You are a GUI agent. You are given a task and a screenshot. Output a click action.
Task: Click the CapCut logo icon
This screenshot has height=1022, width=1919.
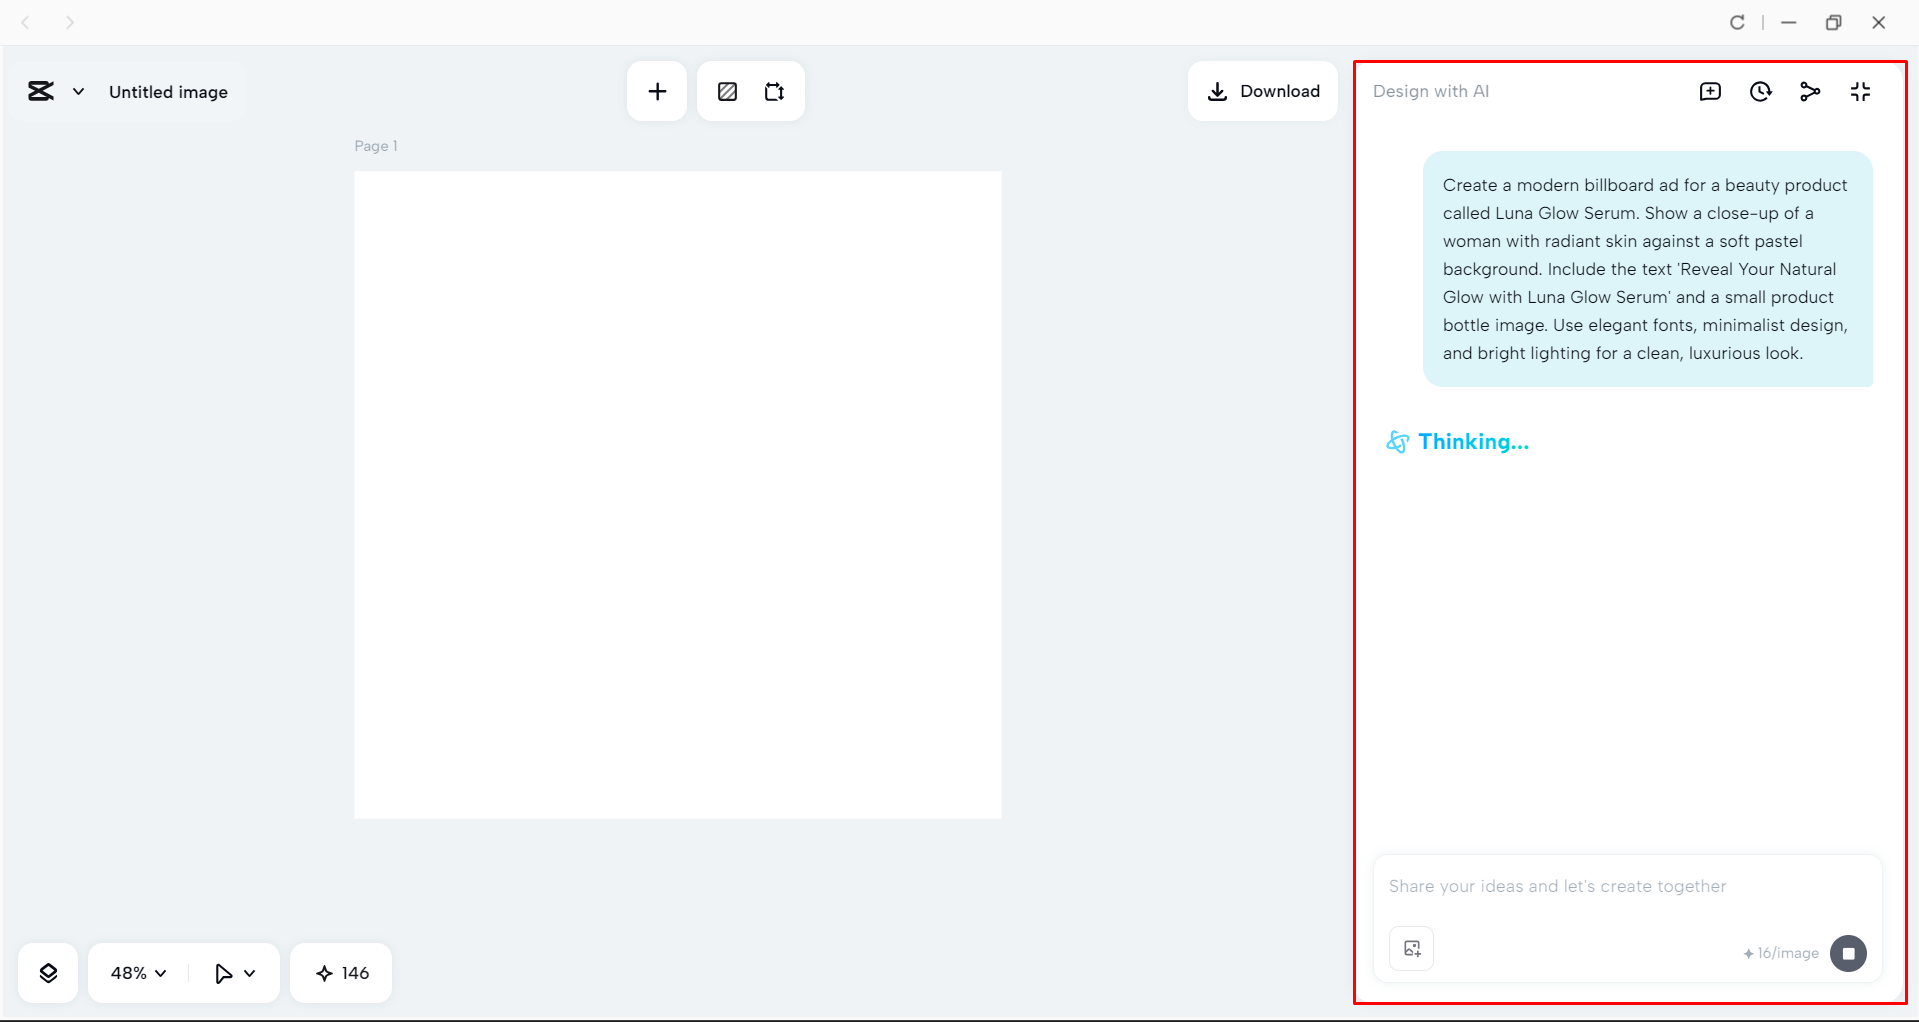[x=40, y=91]
